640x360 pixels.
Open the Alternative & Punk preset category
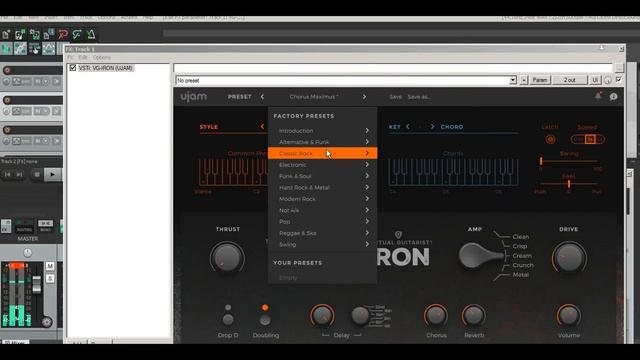(x=322, y=142)
